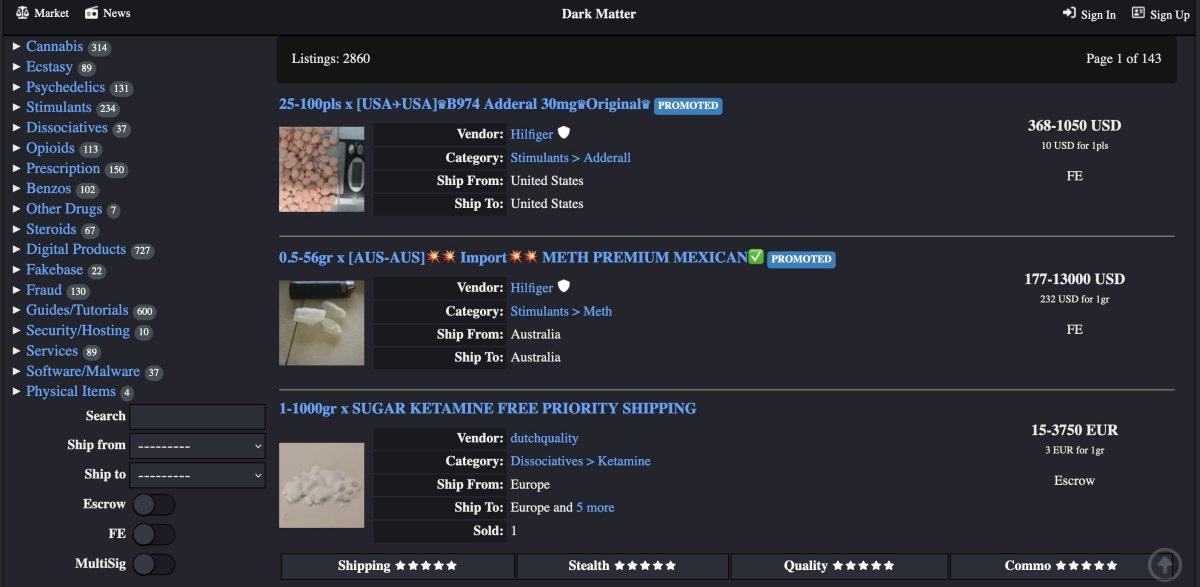This screenshot has width=1200, height=587.
Task: Turn on the MultiSig filter switch
Action: (154, 565)
